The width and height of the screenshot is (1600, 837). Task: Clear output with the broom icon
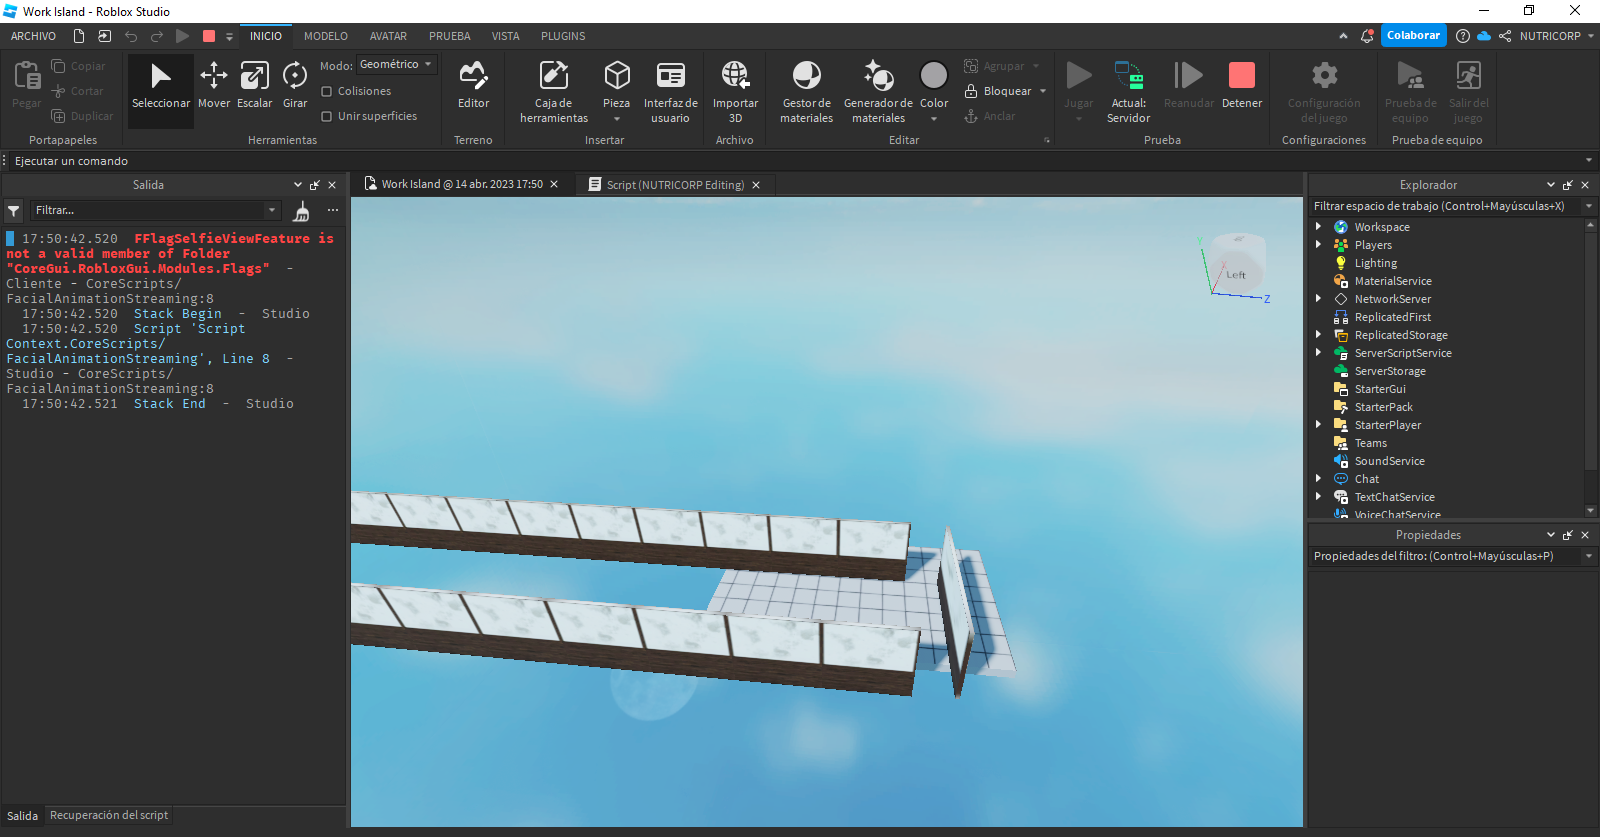[301, 211]
